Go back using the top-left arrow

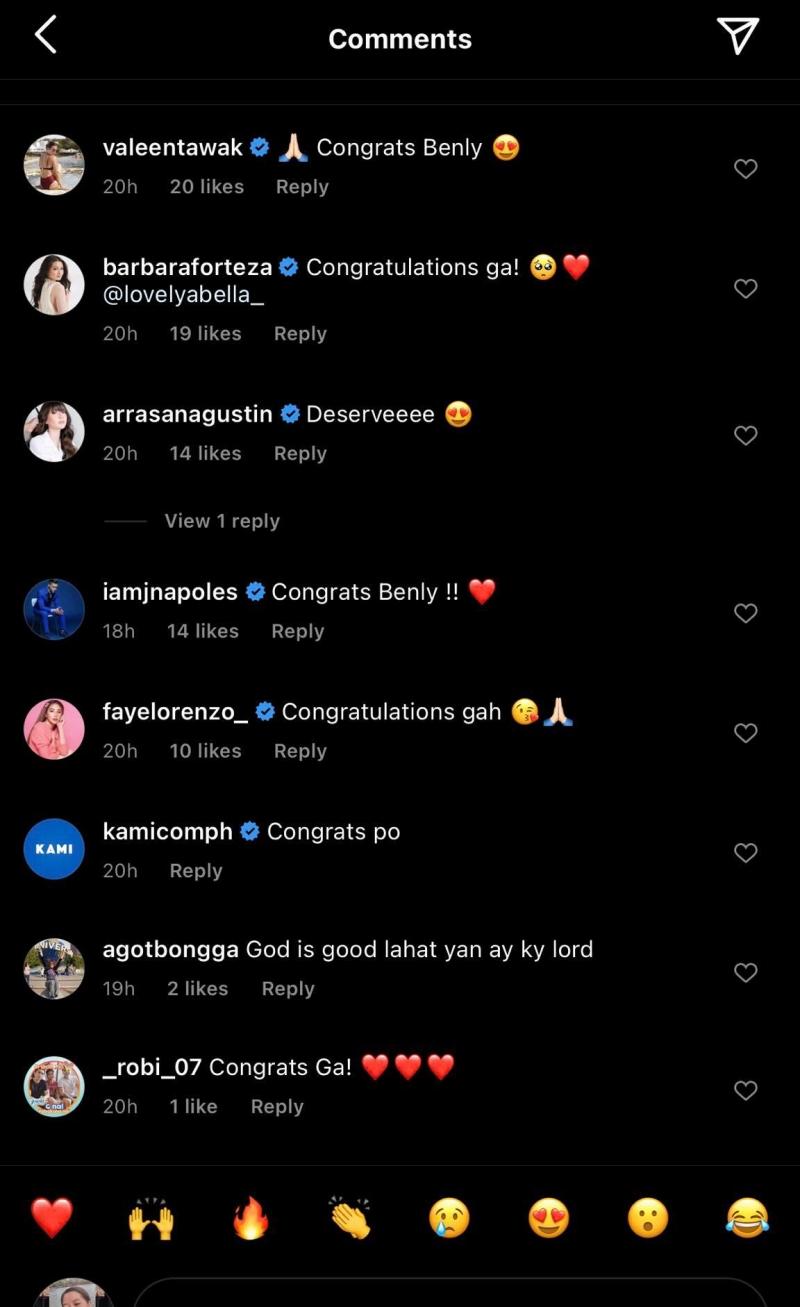(x=46, y=36)
